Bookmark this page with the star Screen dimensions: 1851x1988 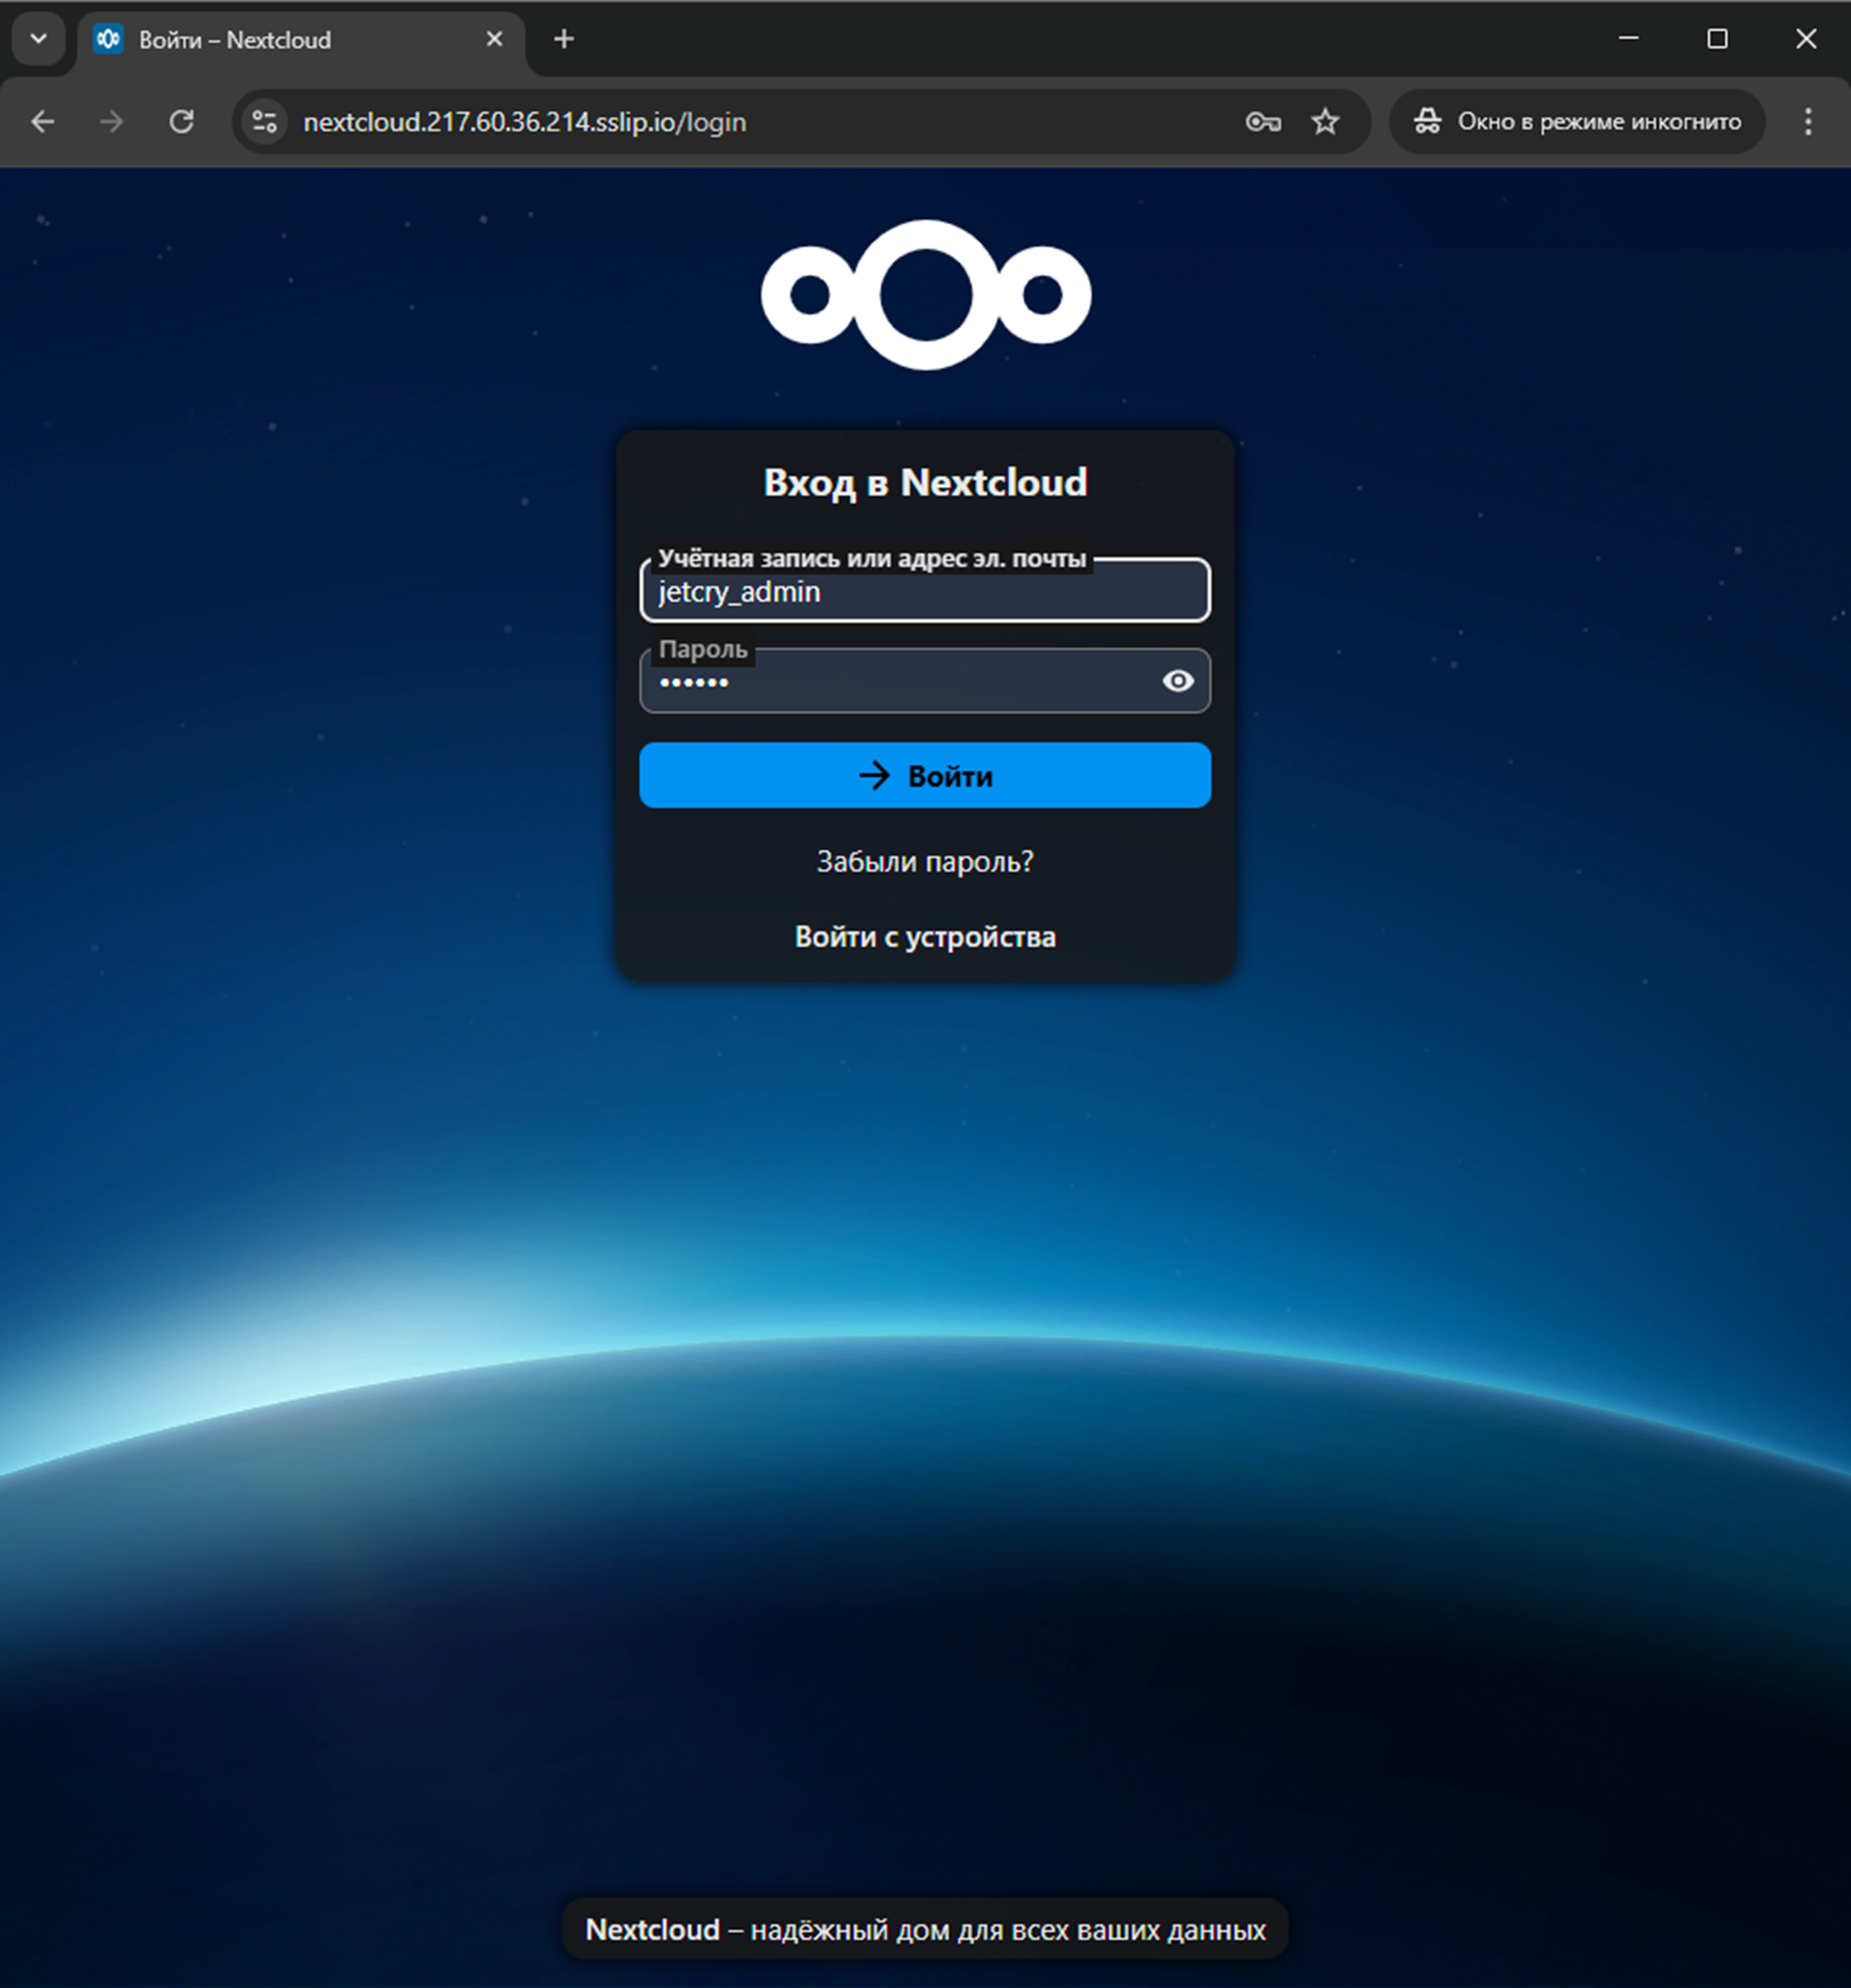click(1325, 122)
